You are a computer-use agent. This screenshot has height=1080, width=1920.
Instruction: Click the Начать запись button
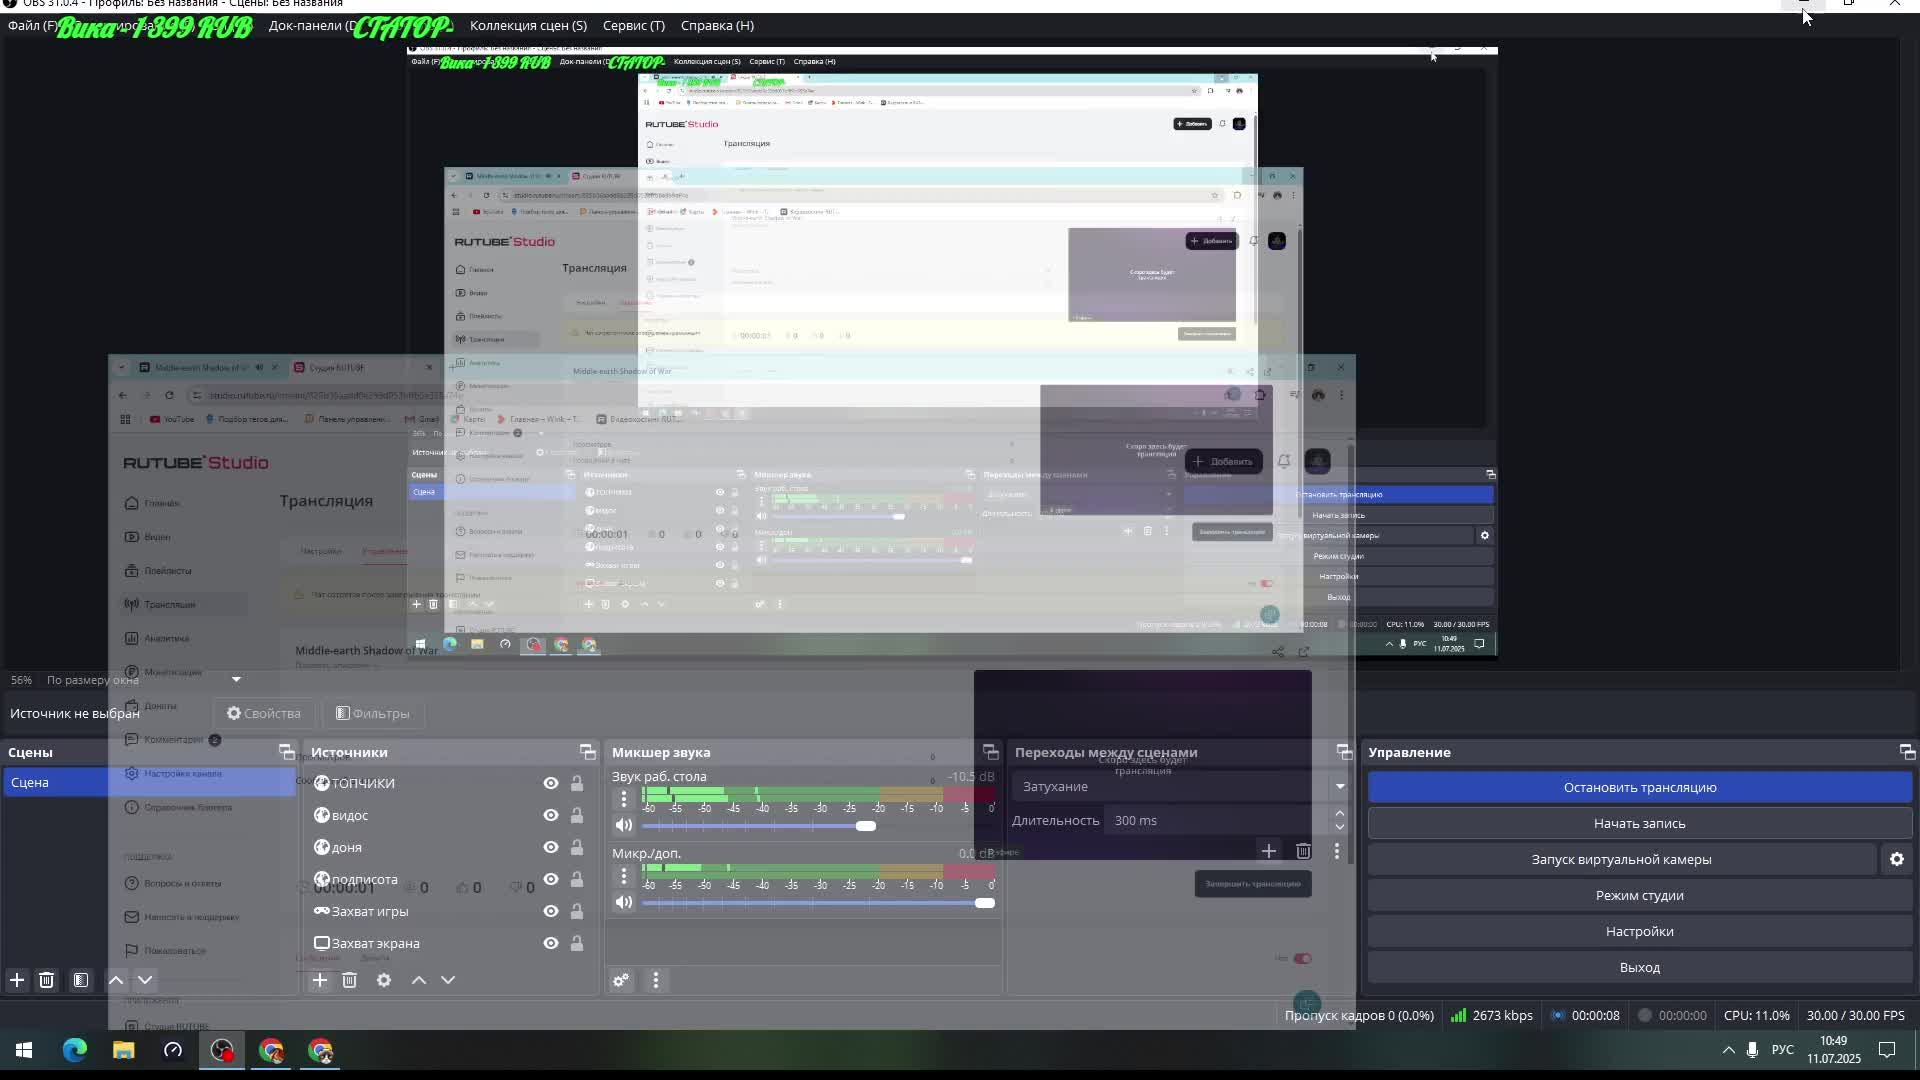coord(1639,823)
